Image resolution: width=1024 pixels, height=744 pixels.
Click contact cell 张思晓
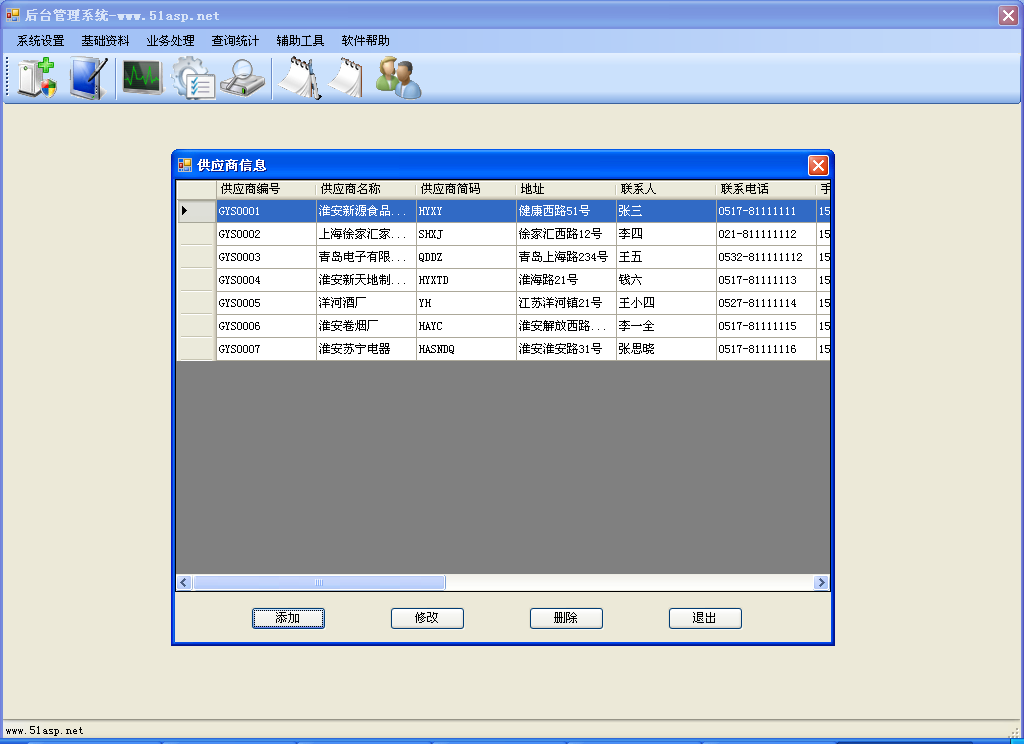pyautogui.click(x=666, y=348)
